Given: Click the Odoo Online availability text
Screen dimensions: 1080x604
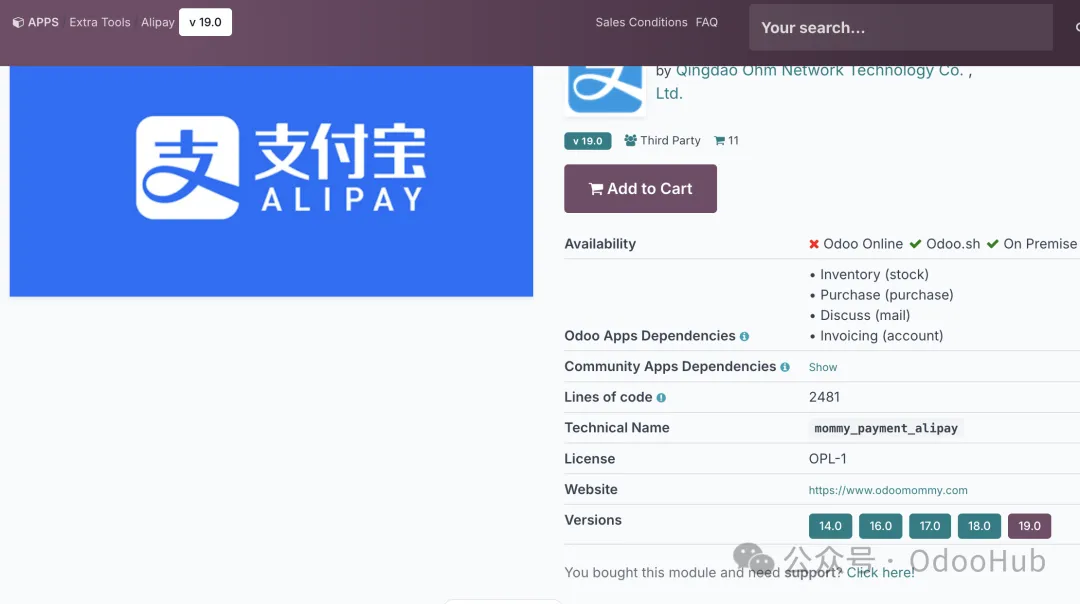Looking at the screenshot, I should (x=862, y=244).
